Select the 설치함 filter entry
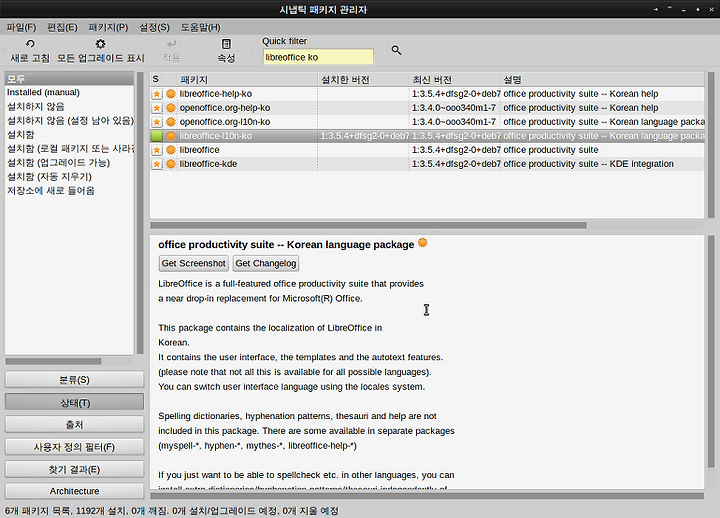720x518 pixels. click(69, 135)
